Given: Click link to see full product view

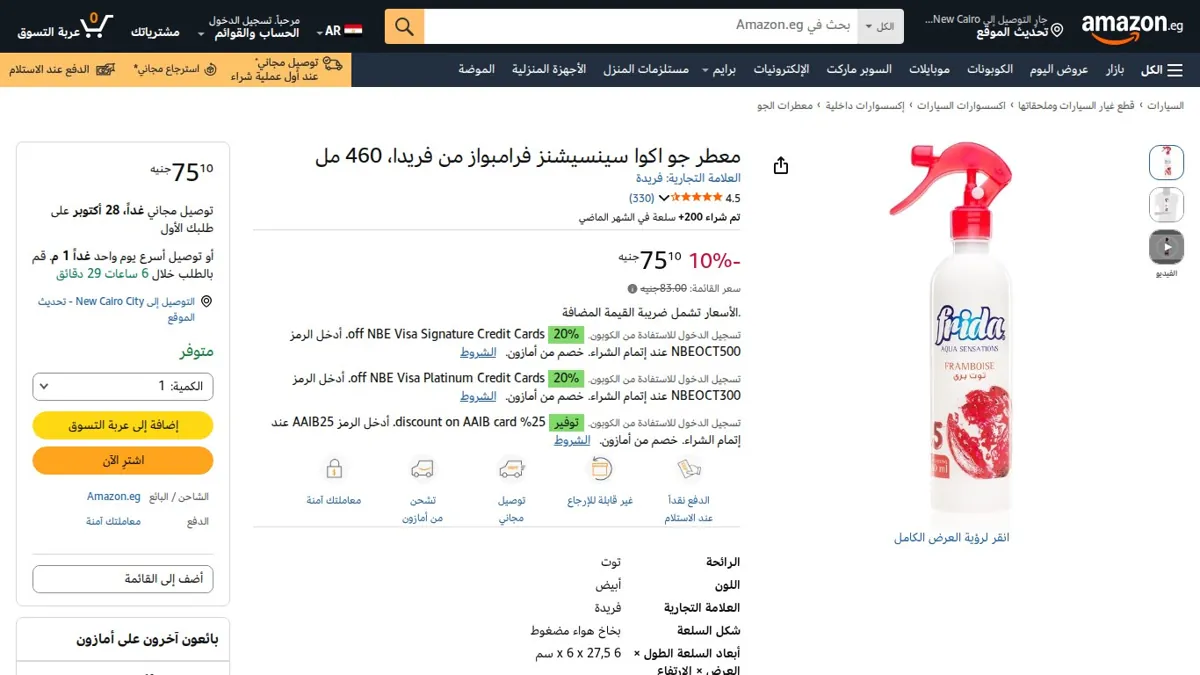Looking at the screenshot, I should click(x=951, y=537).
